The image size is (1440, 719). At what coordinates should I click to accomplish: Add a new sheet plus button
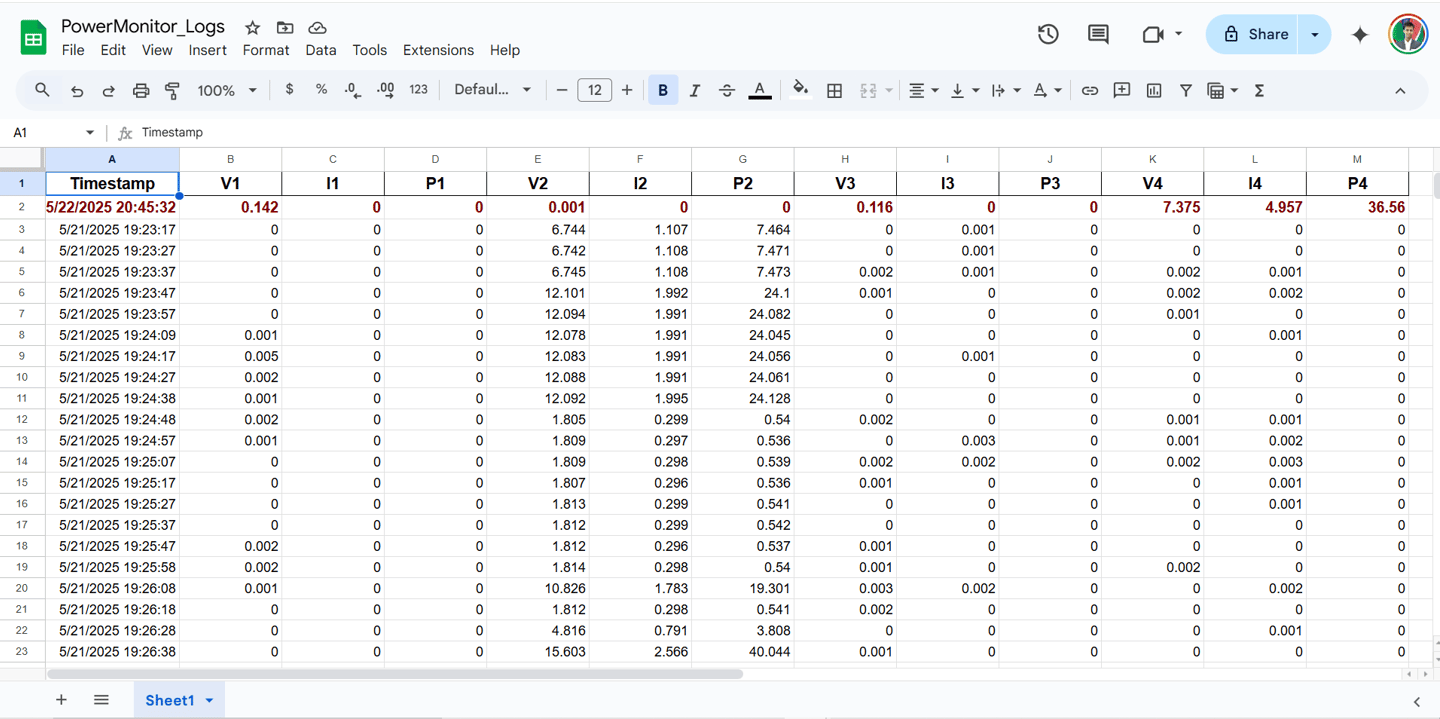click(61, 700)
